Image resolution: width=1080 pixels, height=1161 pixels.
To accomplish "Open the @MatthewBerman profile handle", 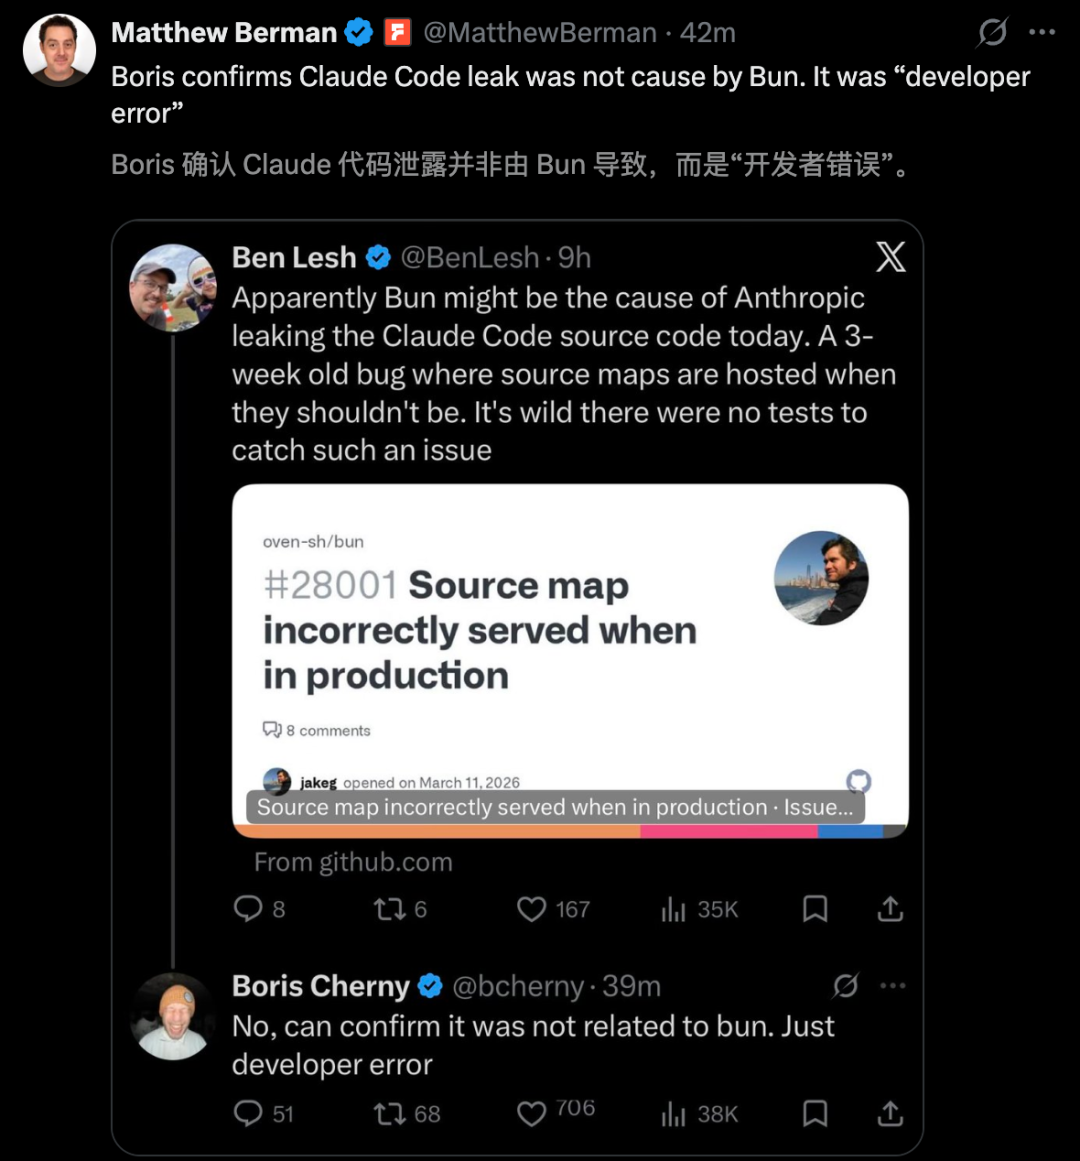I will 540,33.
